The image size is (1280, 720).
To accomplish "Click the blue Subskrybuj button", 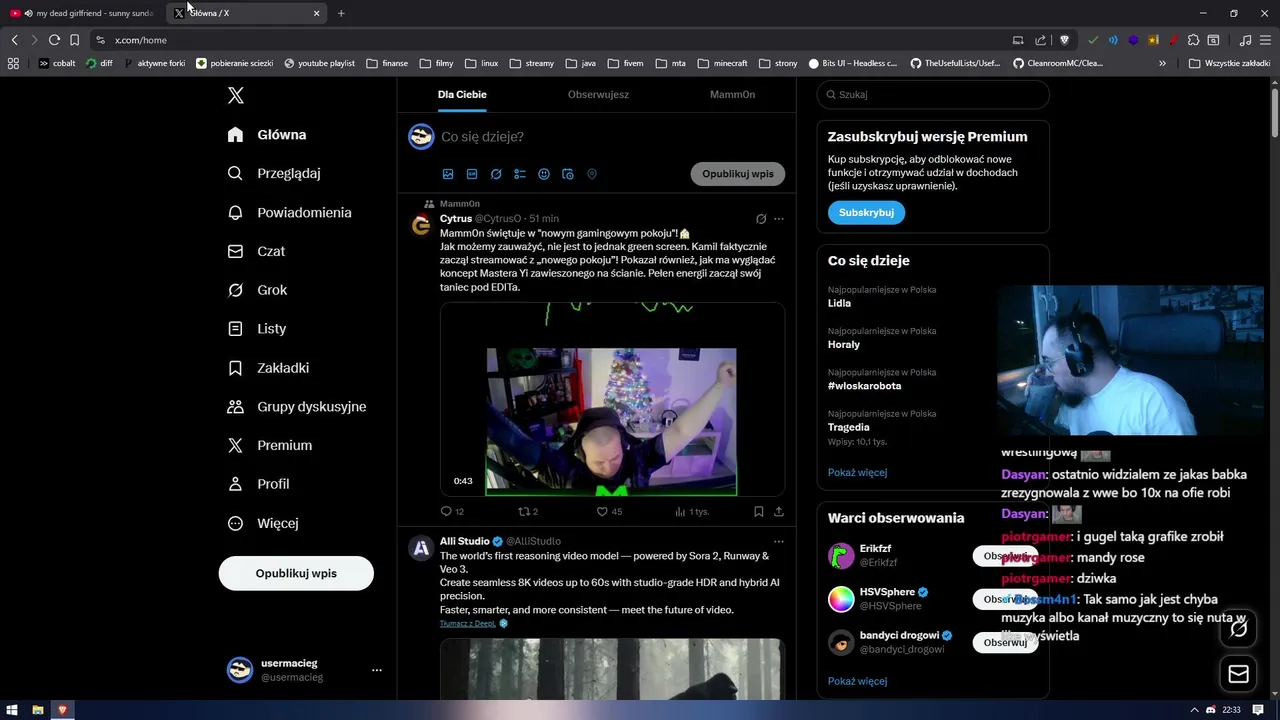I will point(866,213).
